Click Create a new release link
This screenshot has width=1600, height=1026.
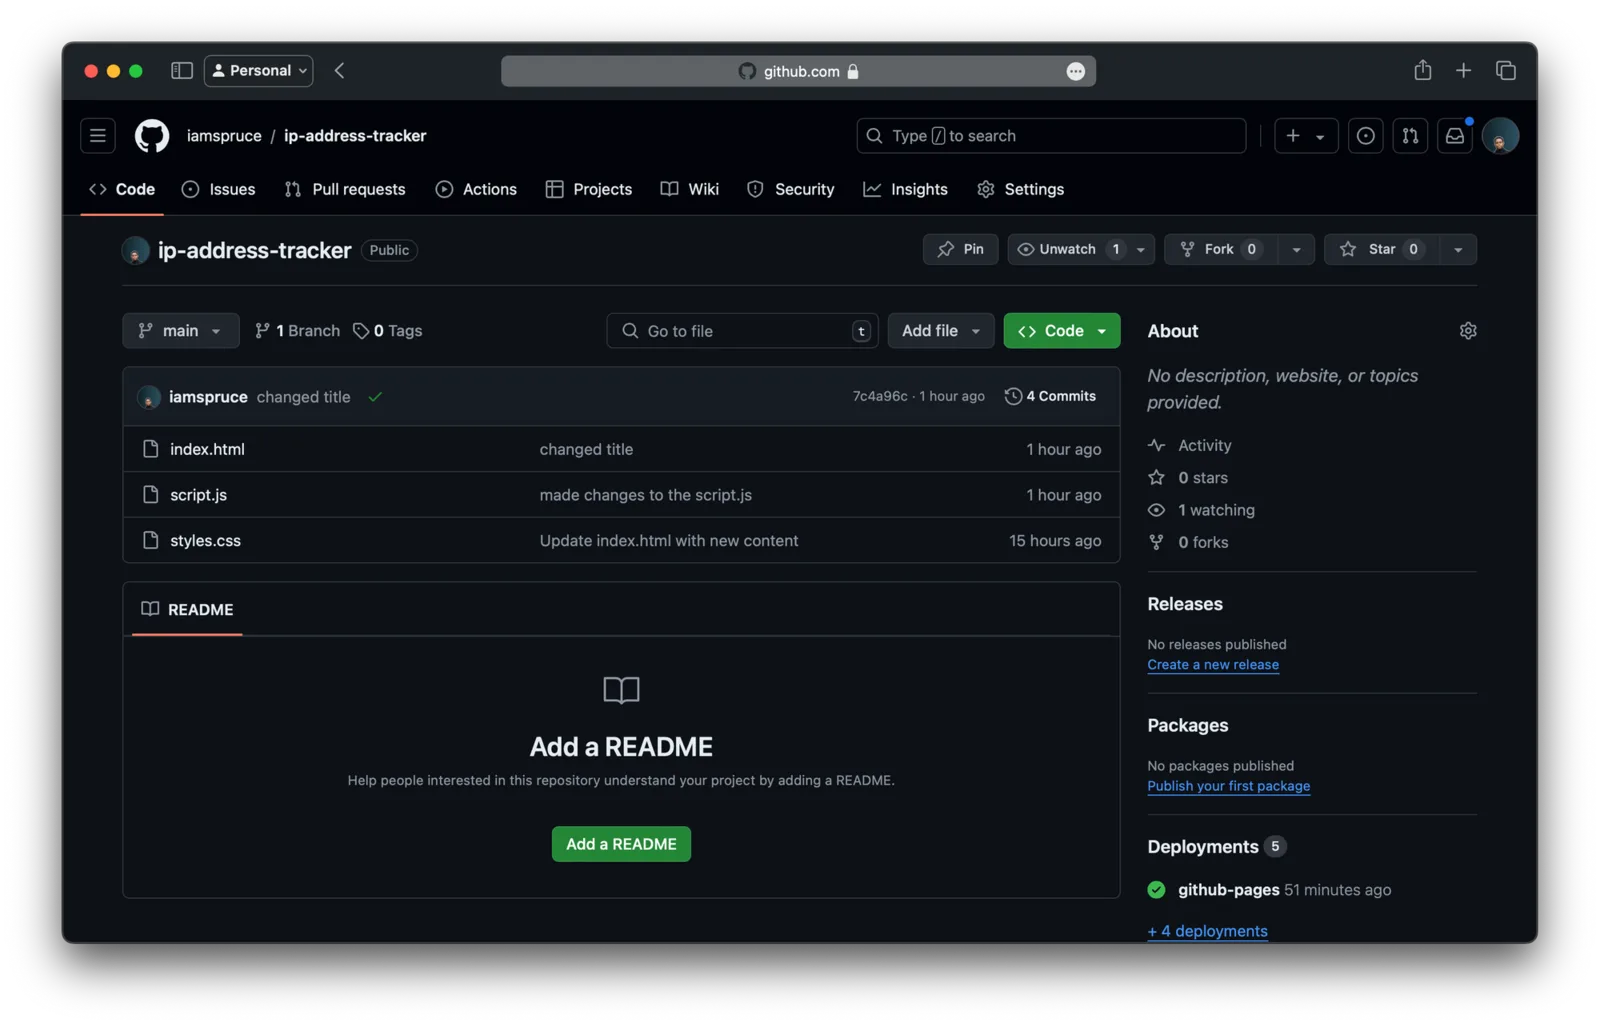click(1213, 665)
